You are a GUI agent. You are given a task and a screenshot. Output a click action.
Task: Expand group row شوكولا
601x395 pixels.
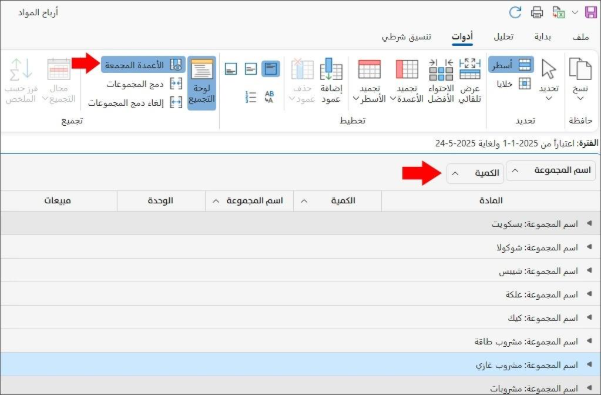589,247
